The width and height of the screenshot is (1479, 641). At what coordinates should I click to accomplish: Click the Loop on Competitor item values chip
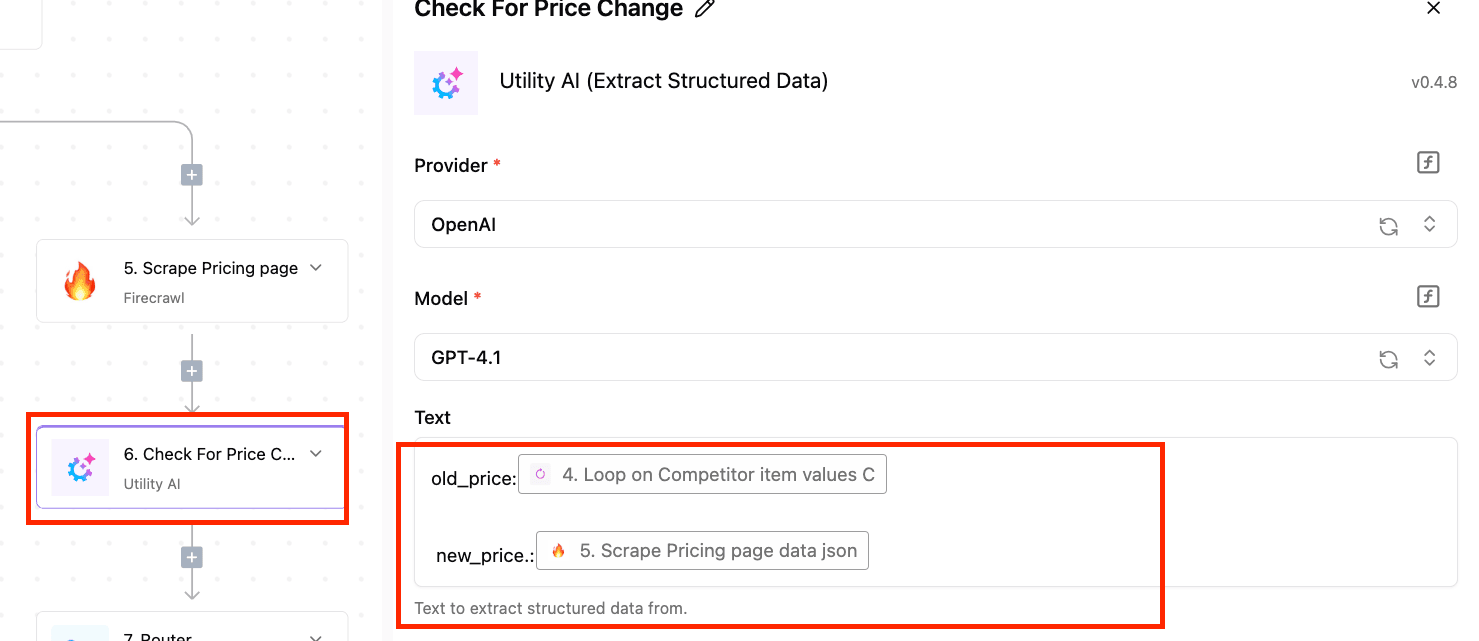[x=702, y=475]
